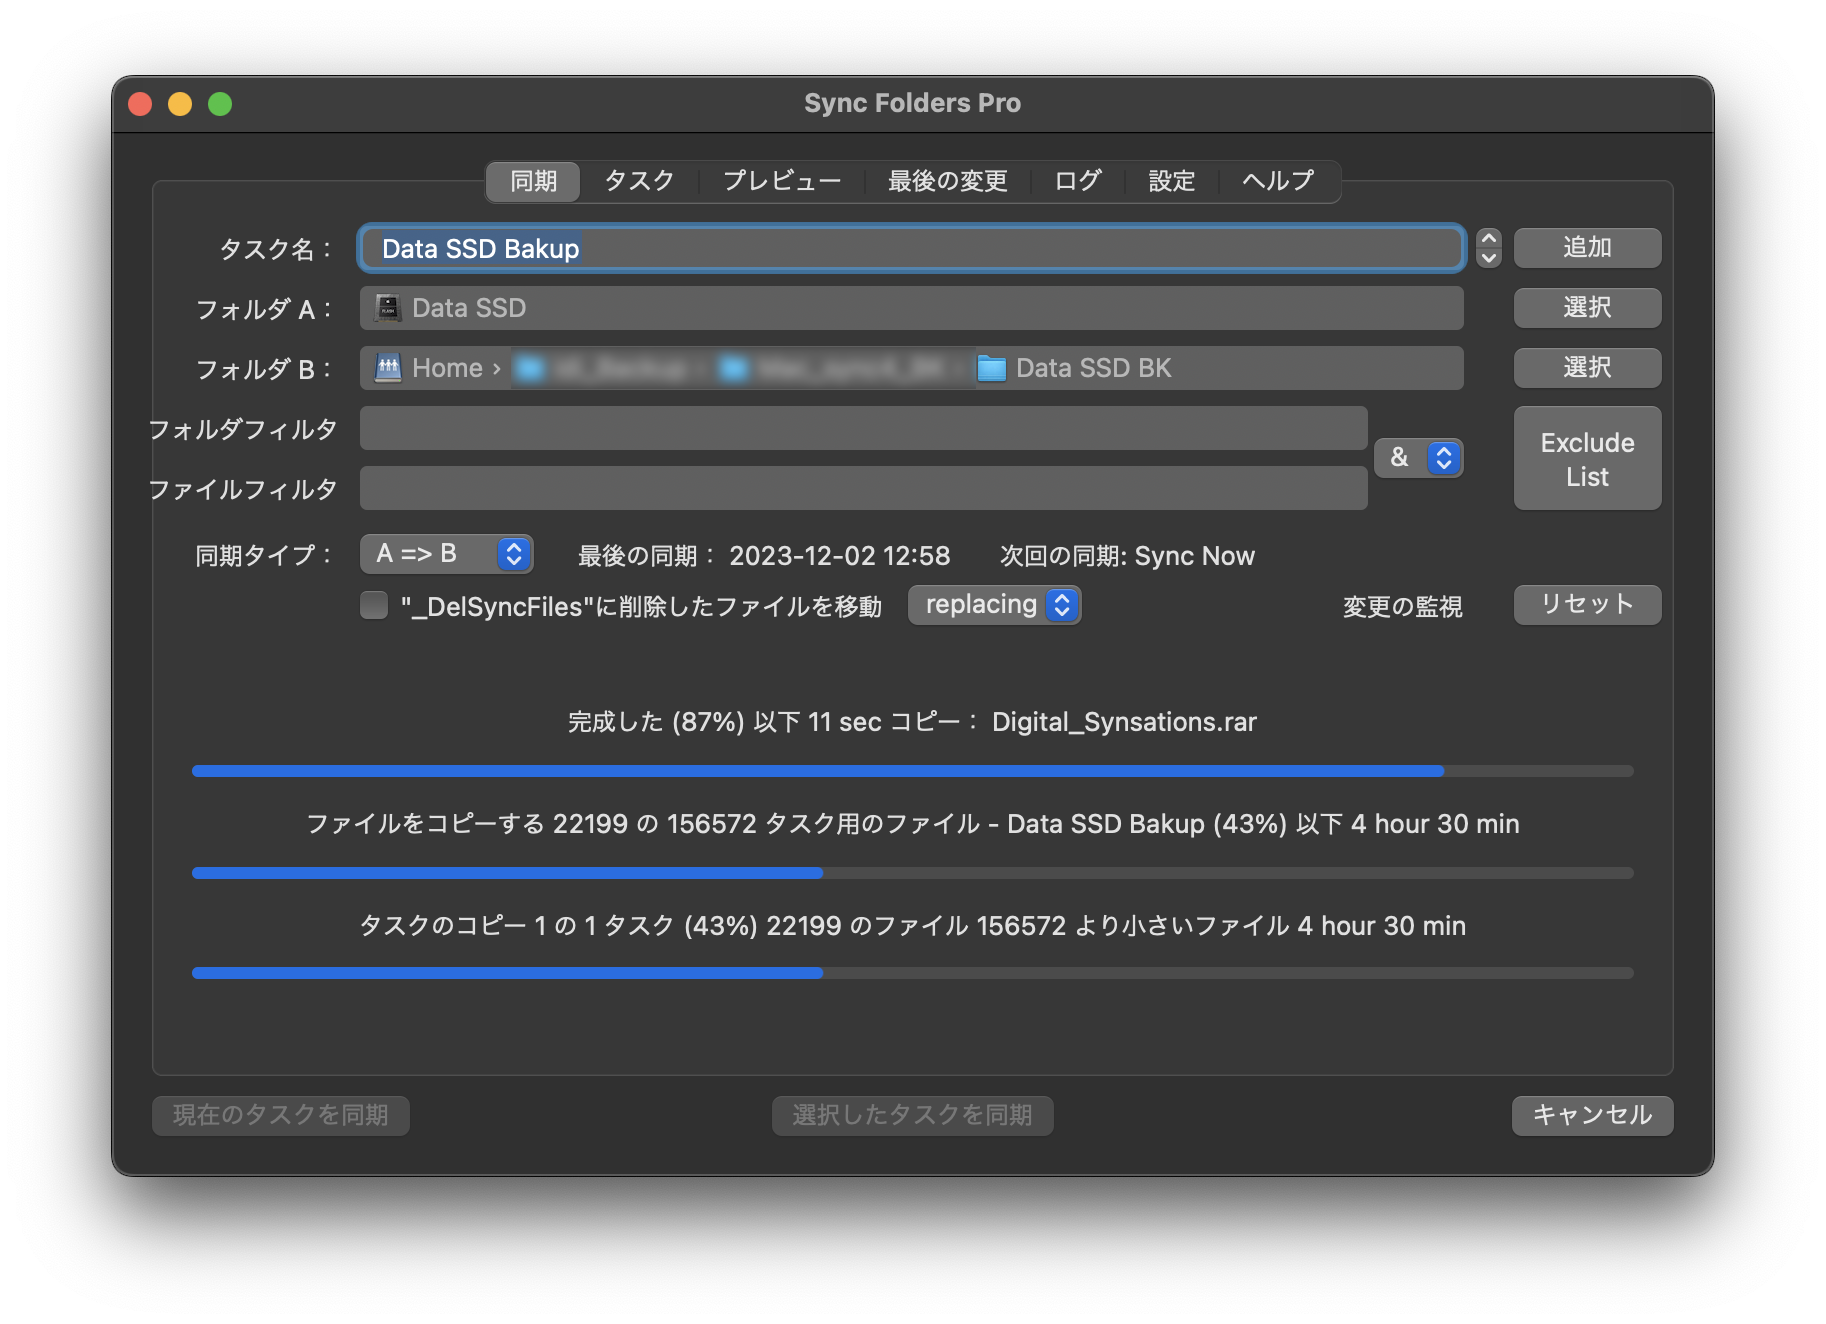Open the & filter combination dropdown
The height and width of the screenshot is (1324, 1826).
point(1418,457)
